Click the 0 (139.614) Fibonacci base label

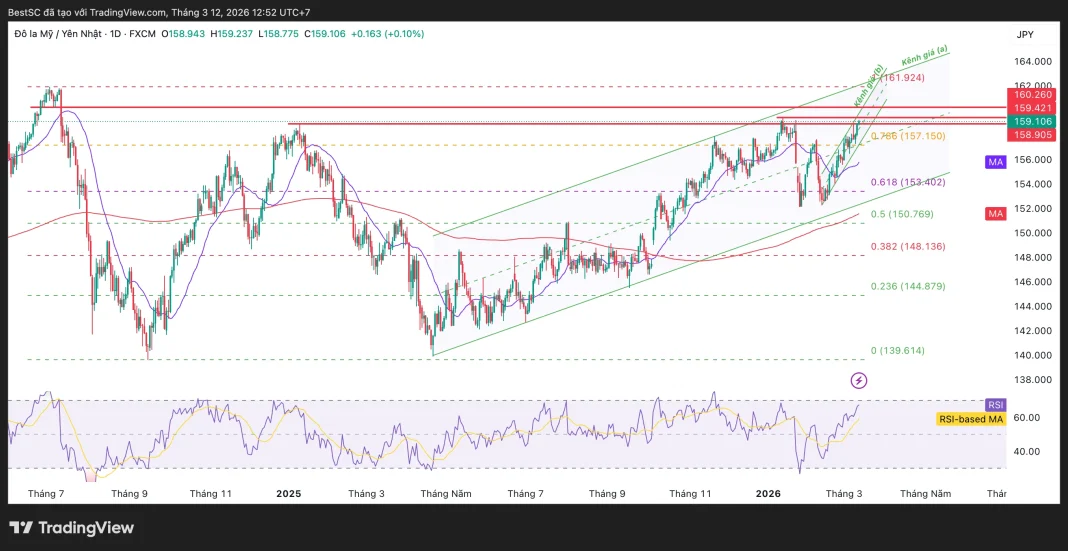click(897, 351)
